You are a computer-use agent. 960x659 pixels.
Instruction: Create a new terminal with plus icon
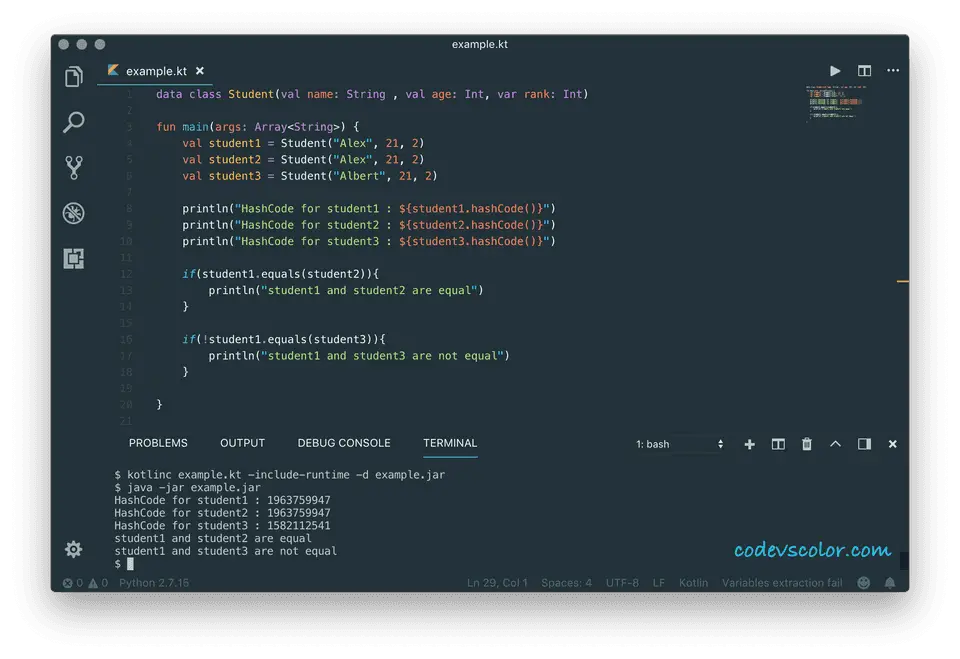[x=749, y=444]
